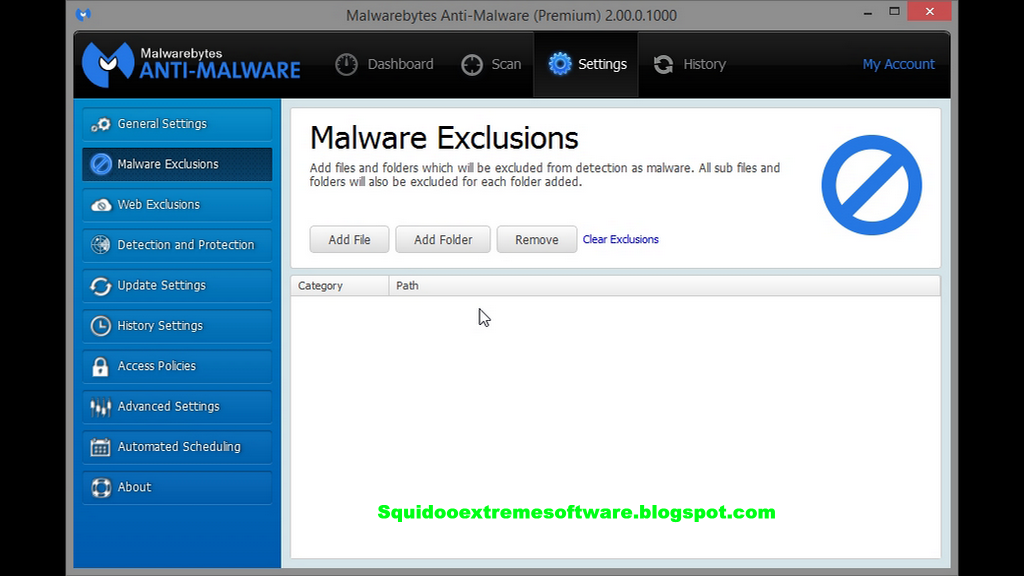
Task: Click the Automated Scheduling calendar icon
Action: point(101,447)
